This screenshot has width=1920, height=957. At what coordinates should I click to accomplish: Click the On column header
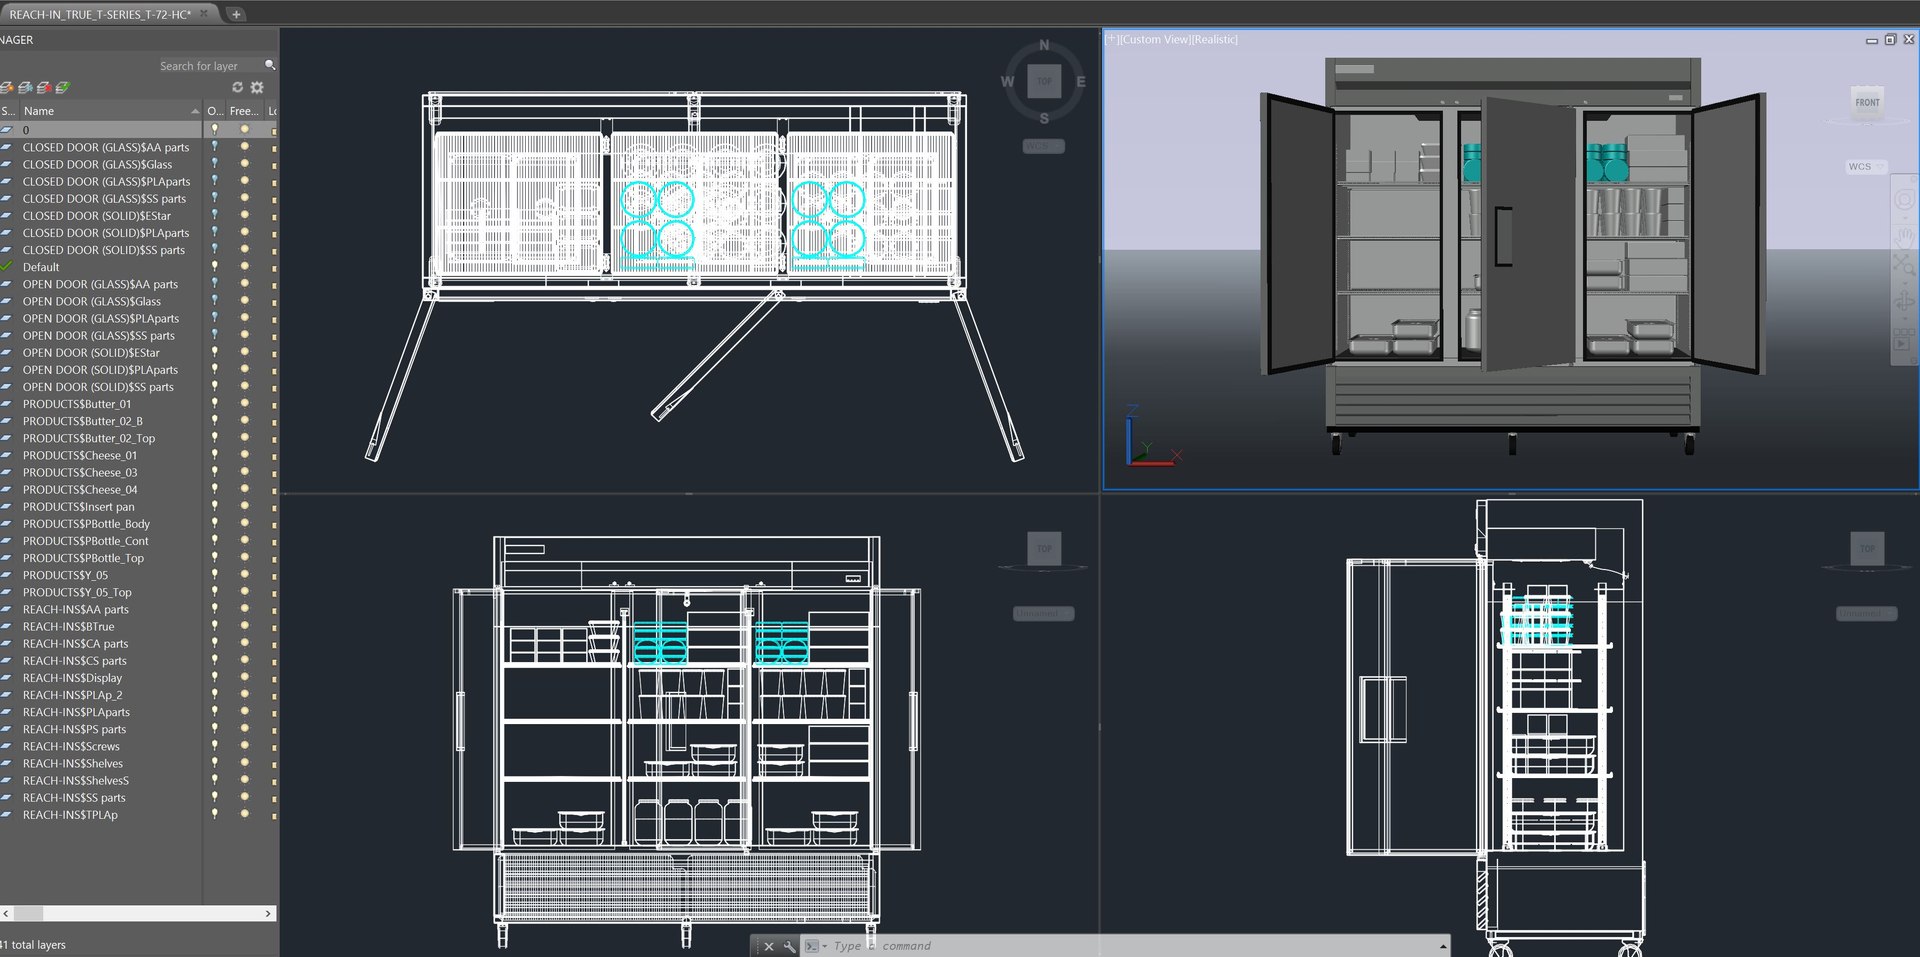pos(215,111)
